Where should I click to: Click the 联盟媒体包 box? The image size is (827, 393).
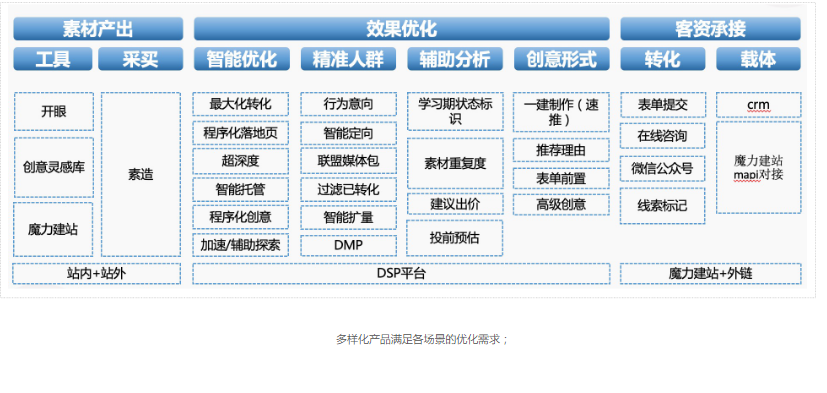pyautogui.click(x=349, y=160)
